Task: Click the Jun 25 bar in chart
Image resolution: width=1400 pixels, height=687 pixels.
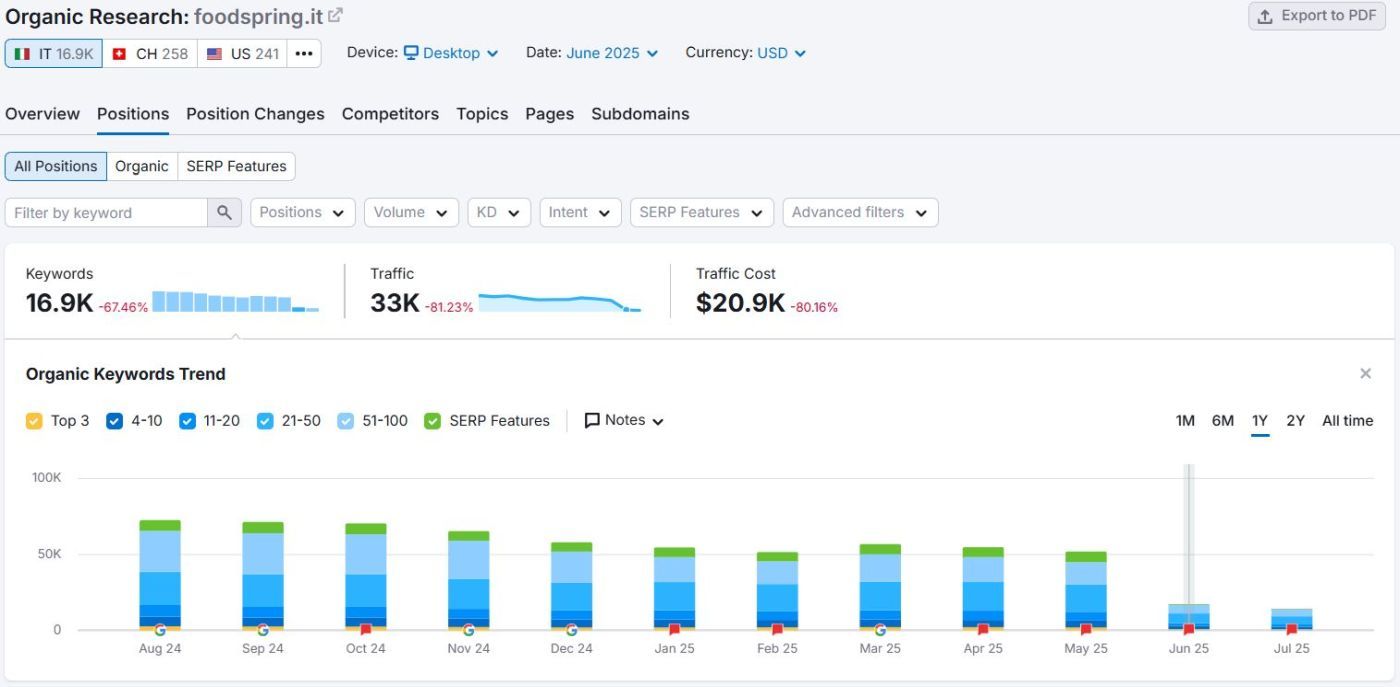Action: click(x=1189, y=616)
